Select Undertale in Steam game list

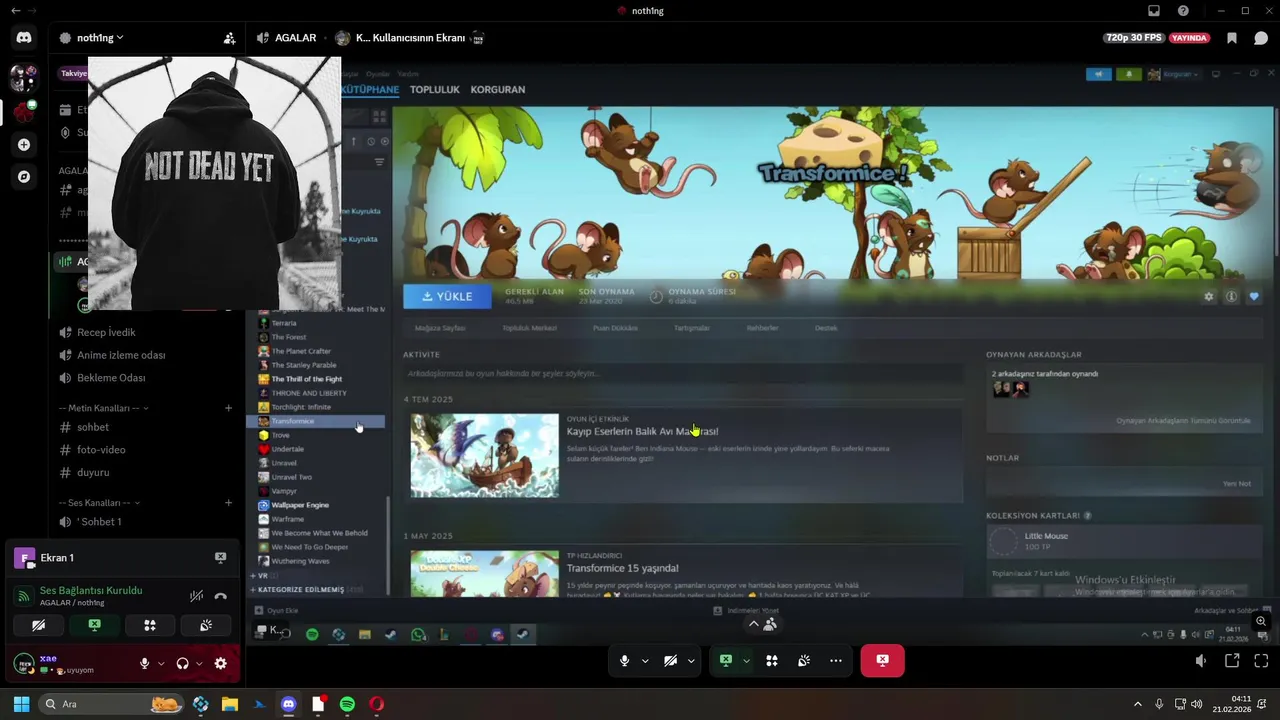coord(287,449)
